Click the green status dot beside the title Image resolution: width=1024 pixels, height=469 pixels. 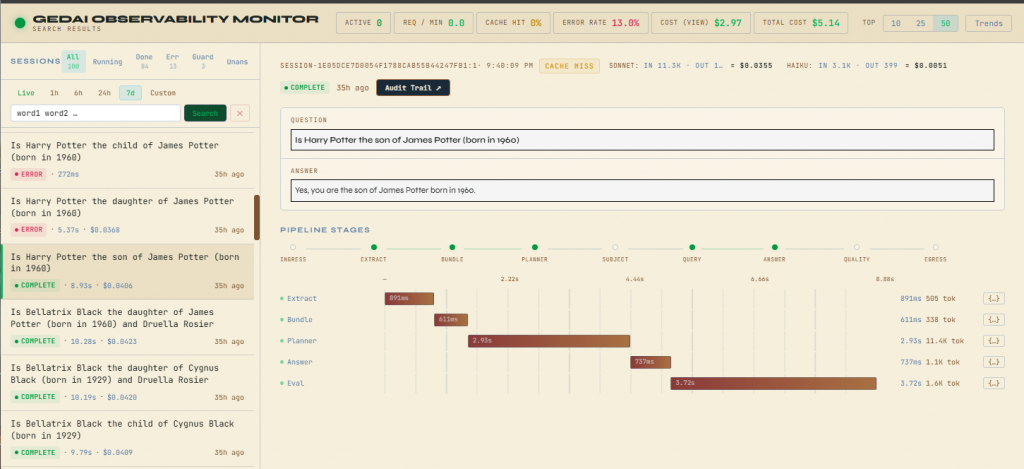[20, 24]
